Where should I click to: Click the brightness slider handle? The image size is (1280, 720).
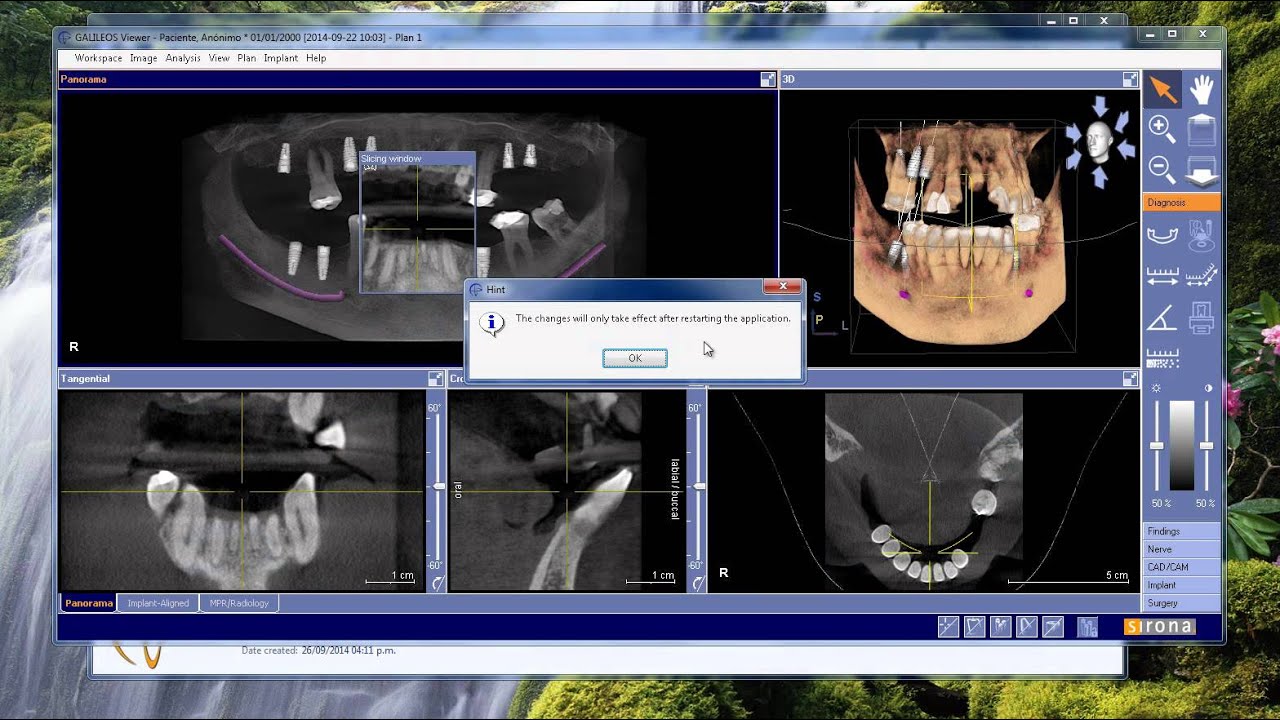coord(1157,445)
